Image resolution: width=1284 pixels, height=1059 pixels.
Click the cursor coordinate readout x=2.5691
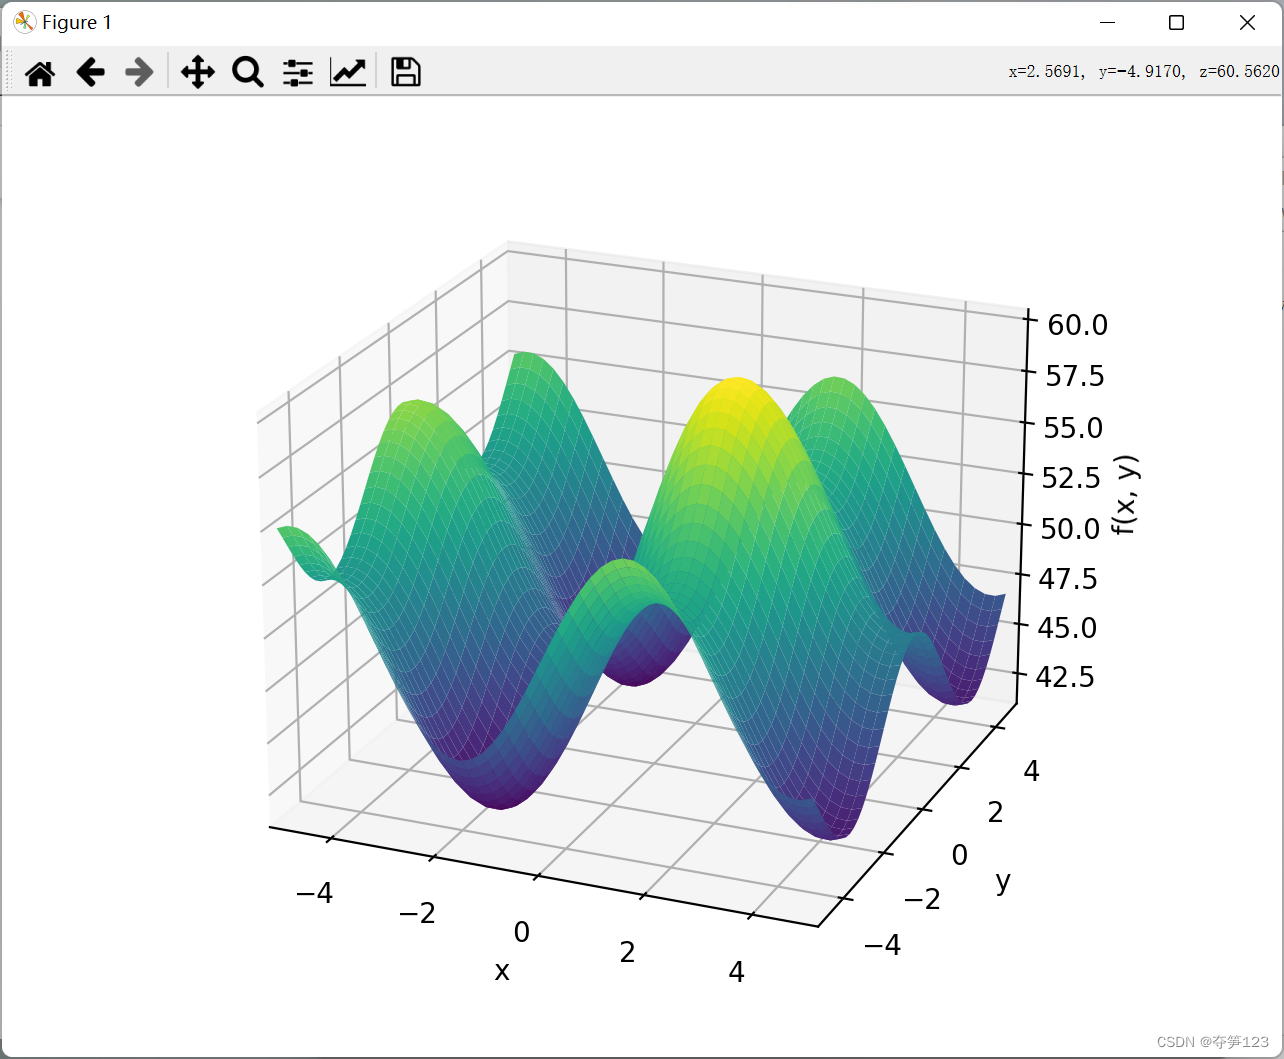[x=1045, y=71]
